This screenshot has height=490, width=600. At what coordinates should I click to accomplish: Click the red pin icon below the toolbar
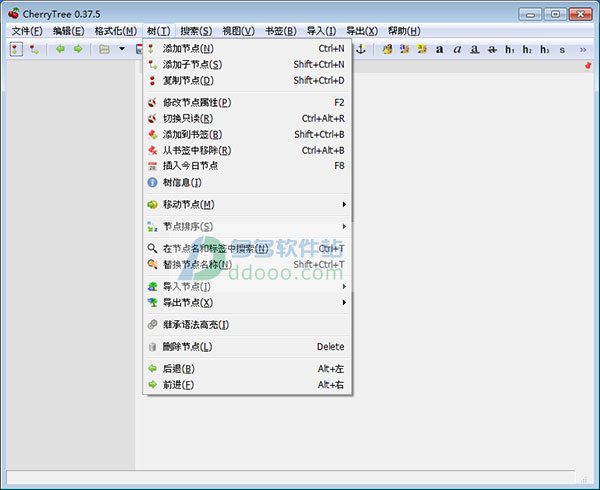[588, 66]
